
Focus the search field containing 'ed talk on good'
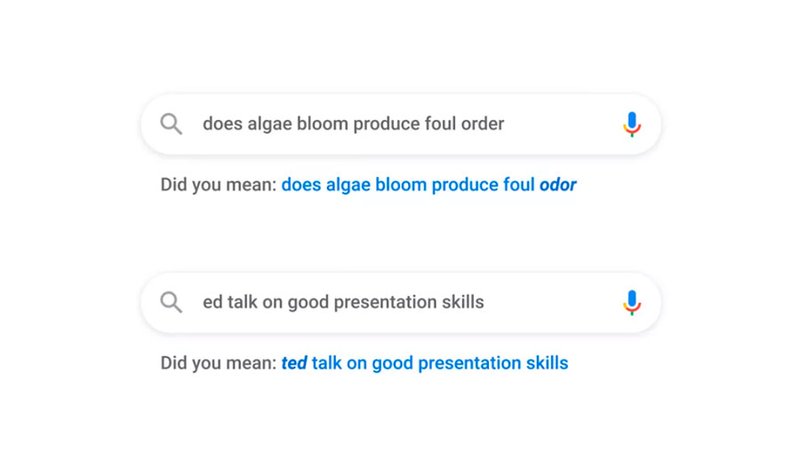point(401,303)
